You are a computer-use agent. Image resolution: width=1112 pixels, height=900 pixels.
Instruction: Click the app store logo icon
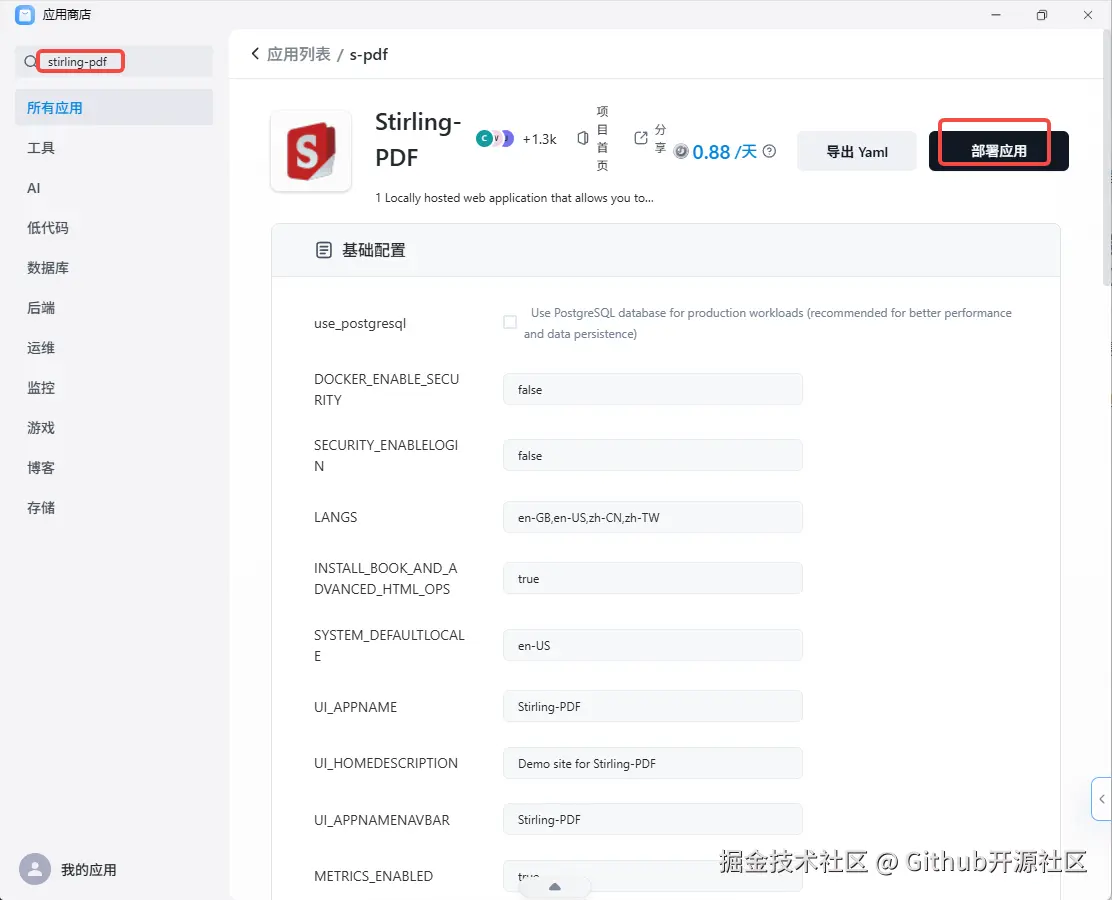[x=25, y=15]
